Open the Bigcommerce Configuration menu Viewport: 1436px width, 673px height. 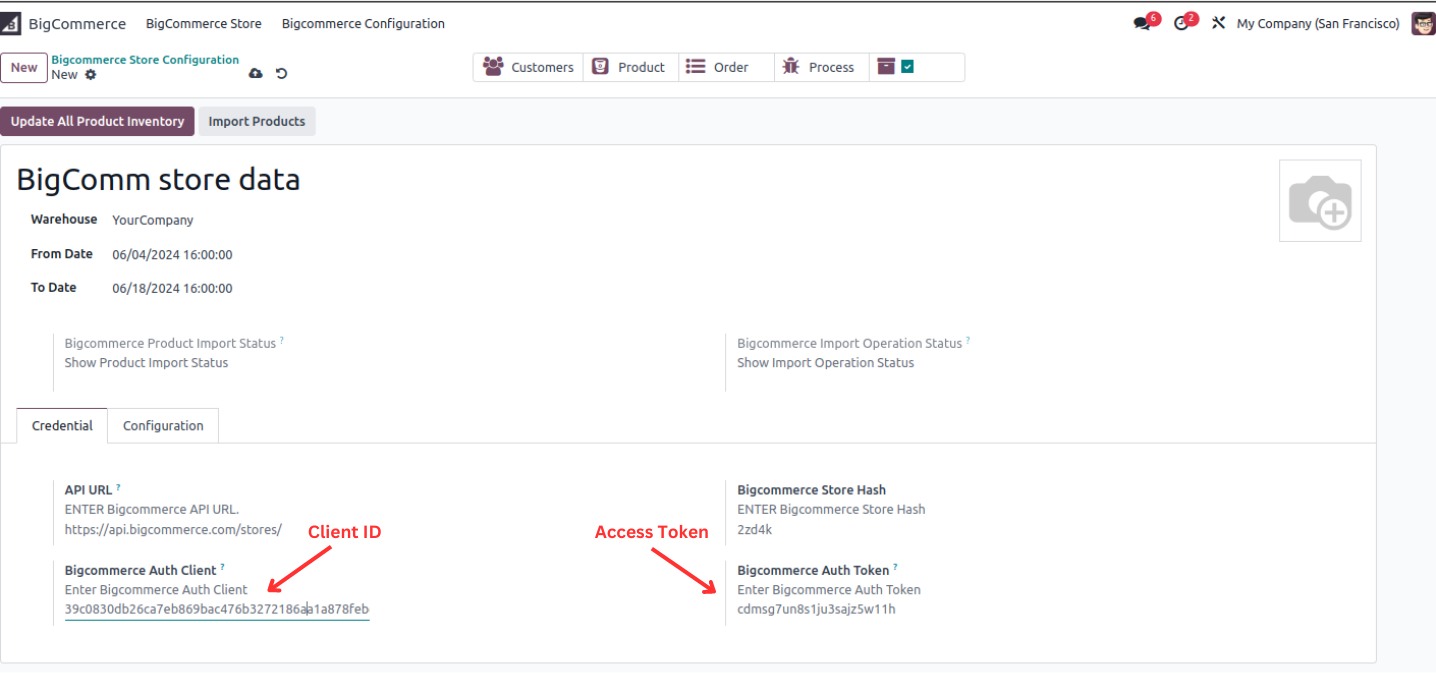363,23
